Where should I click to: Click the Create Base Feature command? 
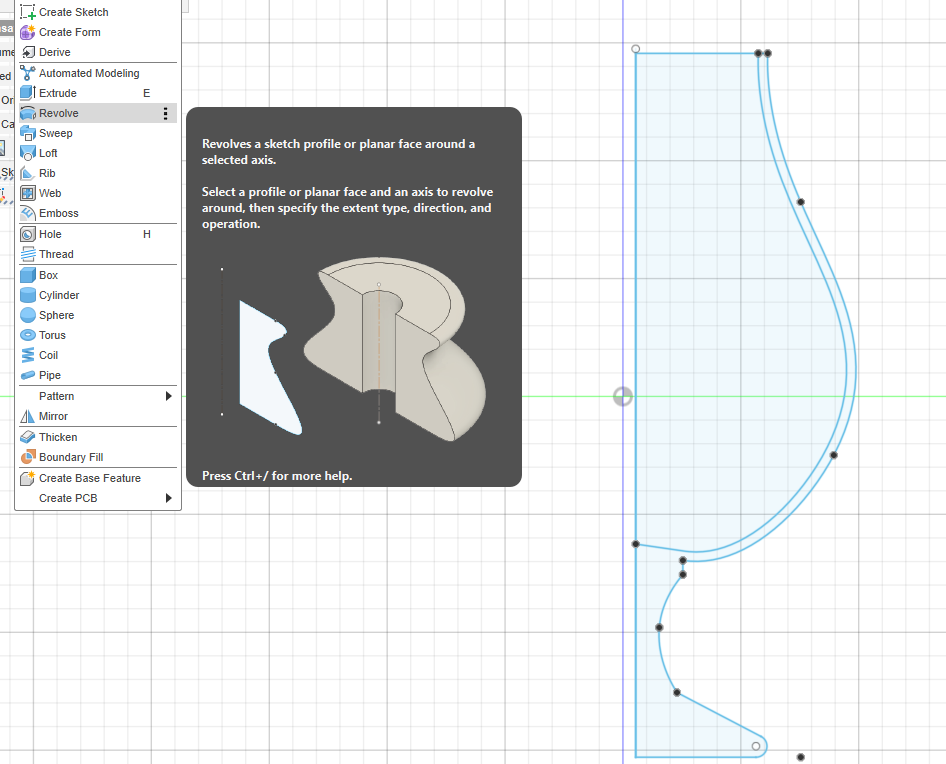point(90,478)
